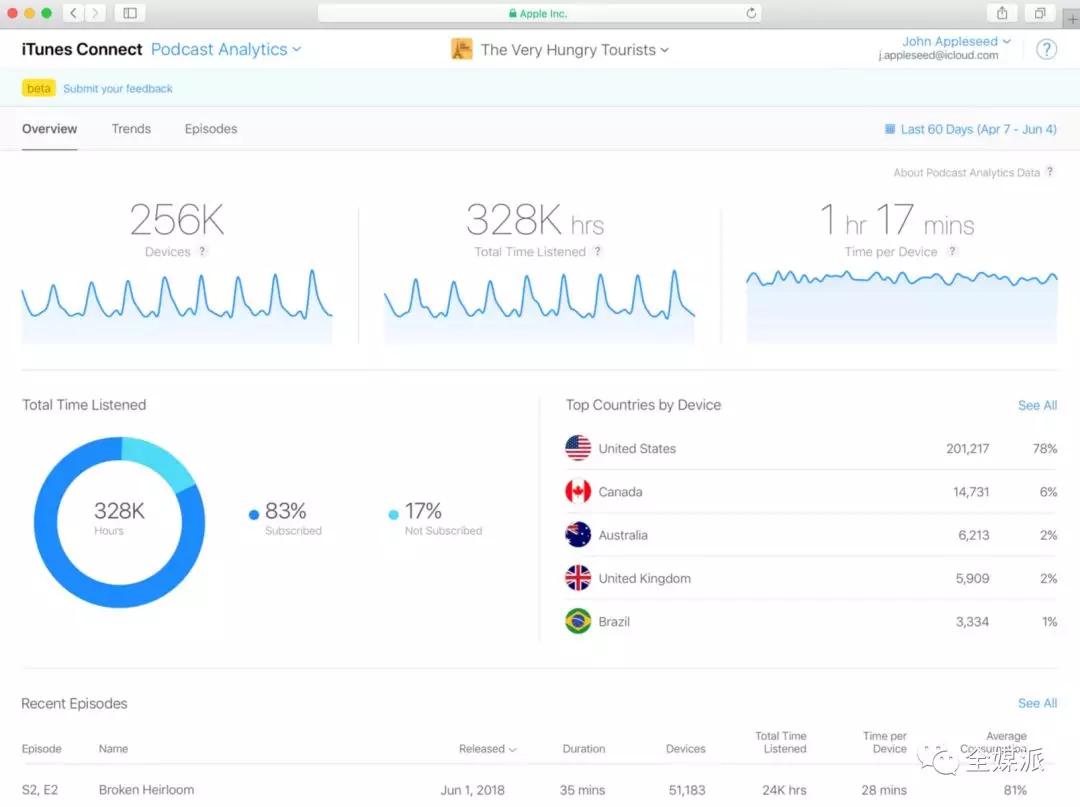Click the S2, E2 episode number
1080x807 pixels.
click(40, 789)
